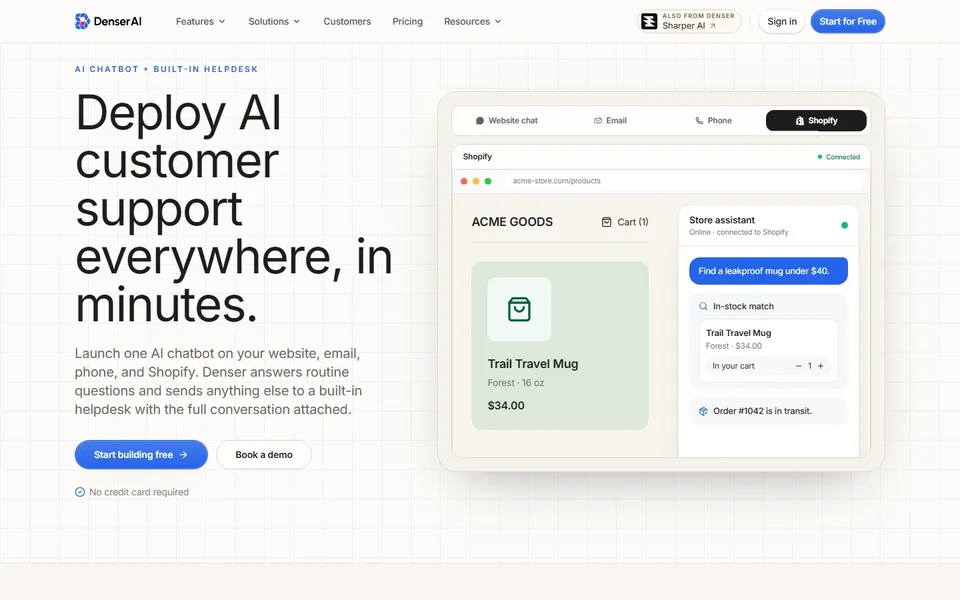Decrease quantity with the minus button

point(798,366)
